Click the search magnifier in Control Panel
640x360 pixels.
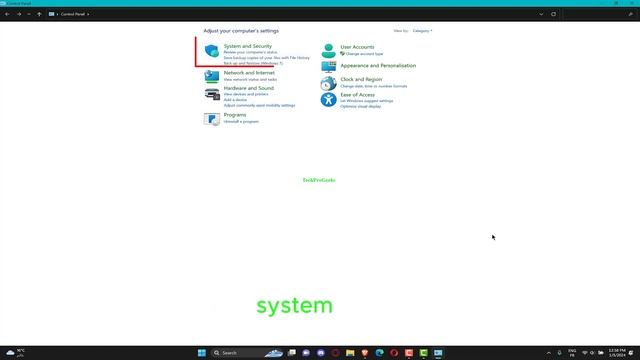click(631, 14)
